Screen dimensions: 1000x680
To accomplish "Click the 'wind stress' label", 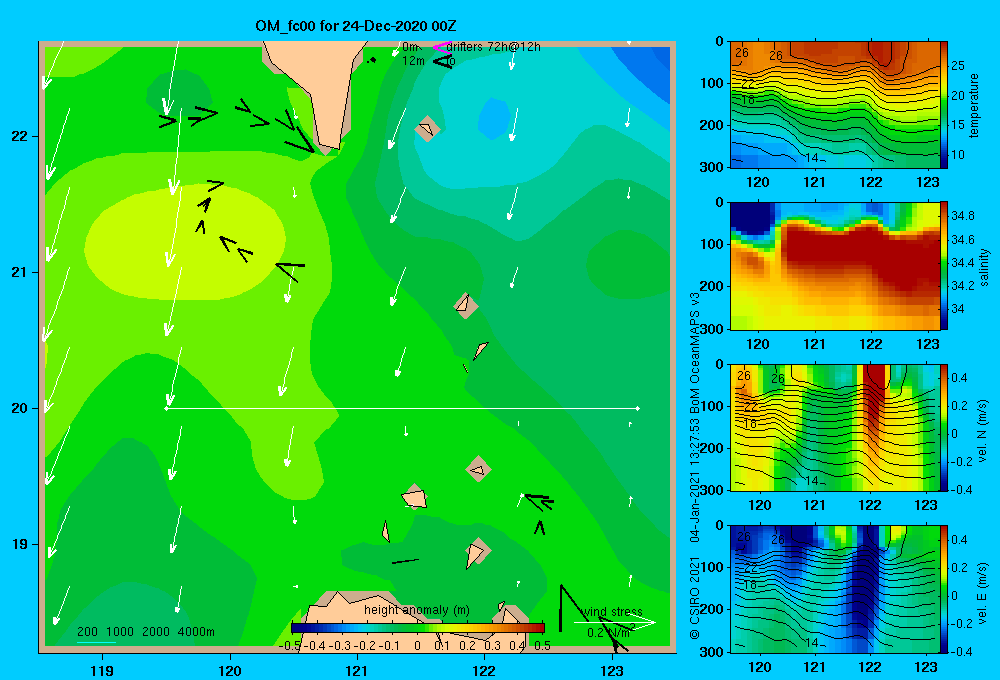I will tap(612, 612).
